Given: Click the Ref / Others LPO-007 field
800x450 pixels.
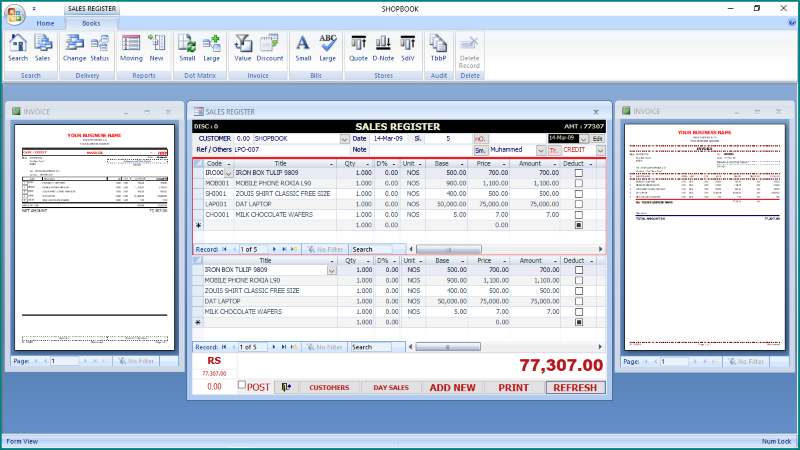Looking at the screenshot, I should click(x=290, y=150).
